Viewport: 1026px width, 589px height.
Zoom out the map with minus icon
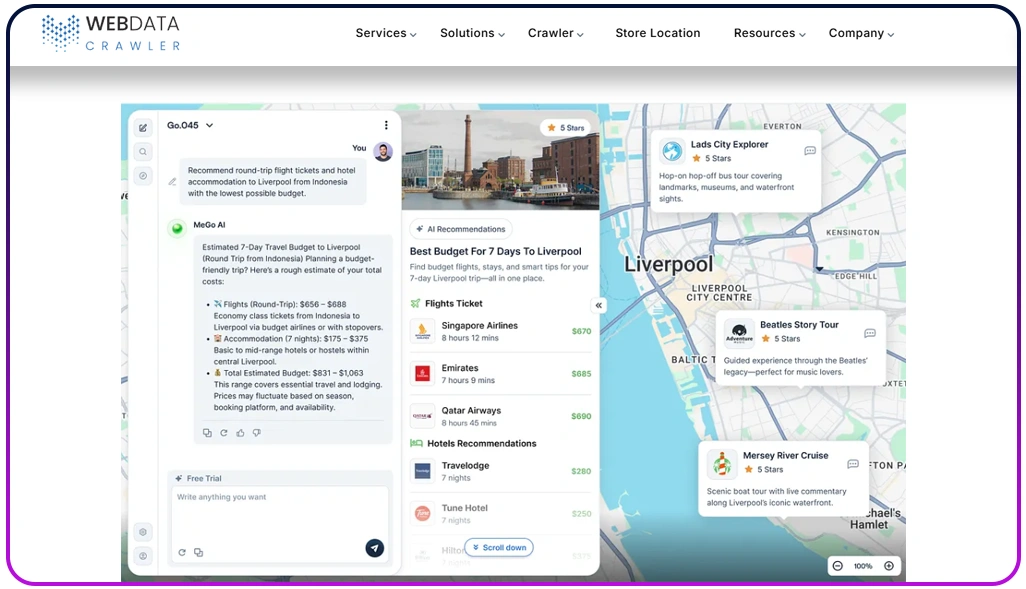click(x=837, y=566)
